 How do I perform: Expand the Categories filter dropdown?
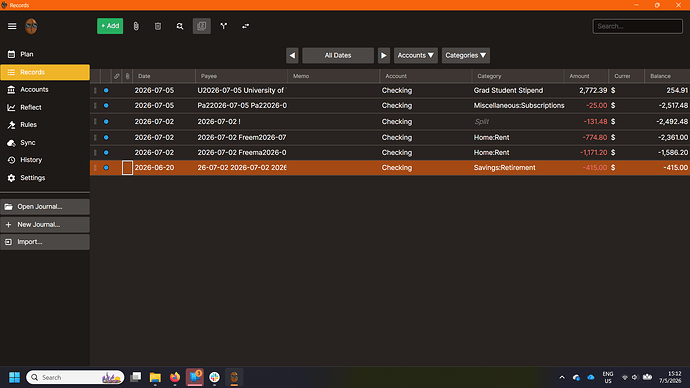(466, 55)
